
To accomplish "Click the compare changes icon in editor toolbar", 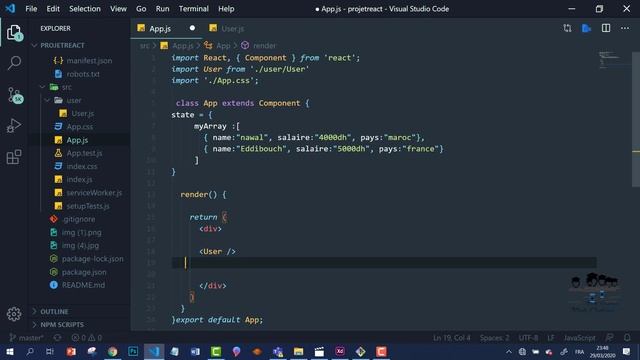I will (x=567, y=28).
